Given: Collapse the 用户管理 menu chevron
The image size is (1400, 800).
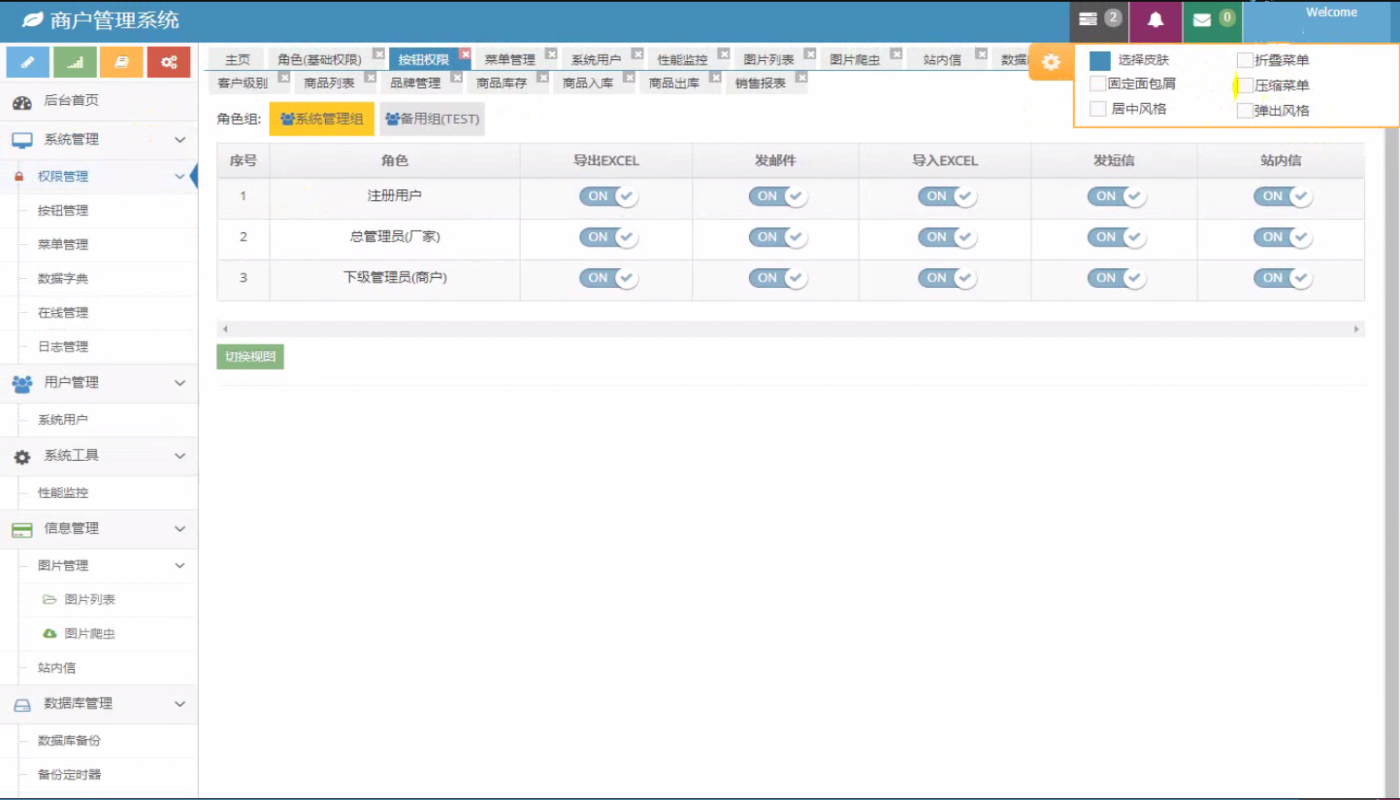Looking at the screenshot, I should [x=180, y=383].
